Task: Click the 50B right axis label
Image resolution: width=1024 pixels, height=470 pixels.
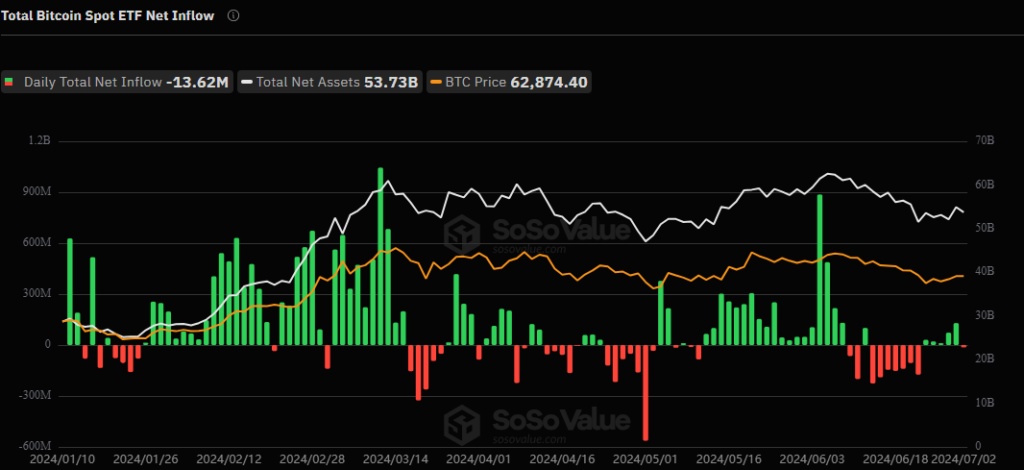Action: [985, 228]
